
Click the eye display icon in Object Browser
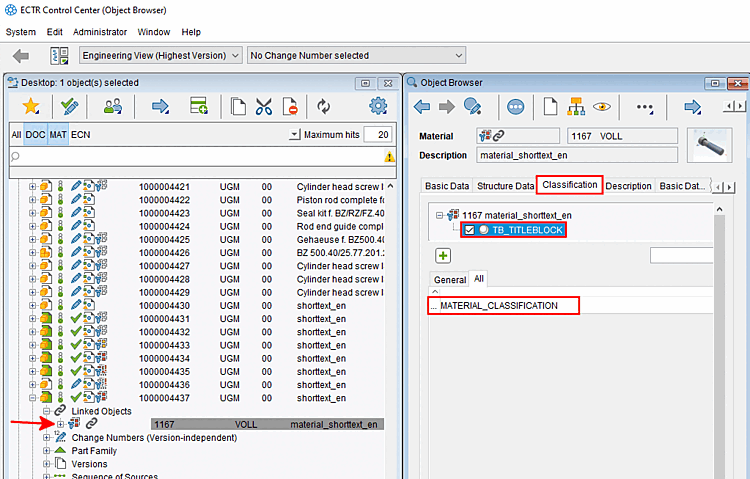[x=602, y=106]
